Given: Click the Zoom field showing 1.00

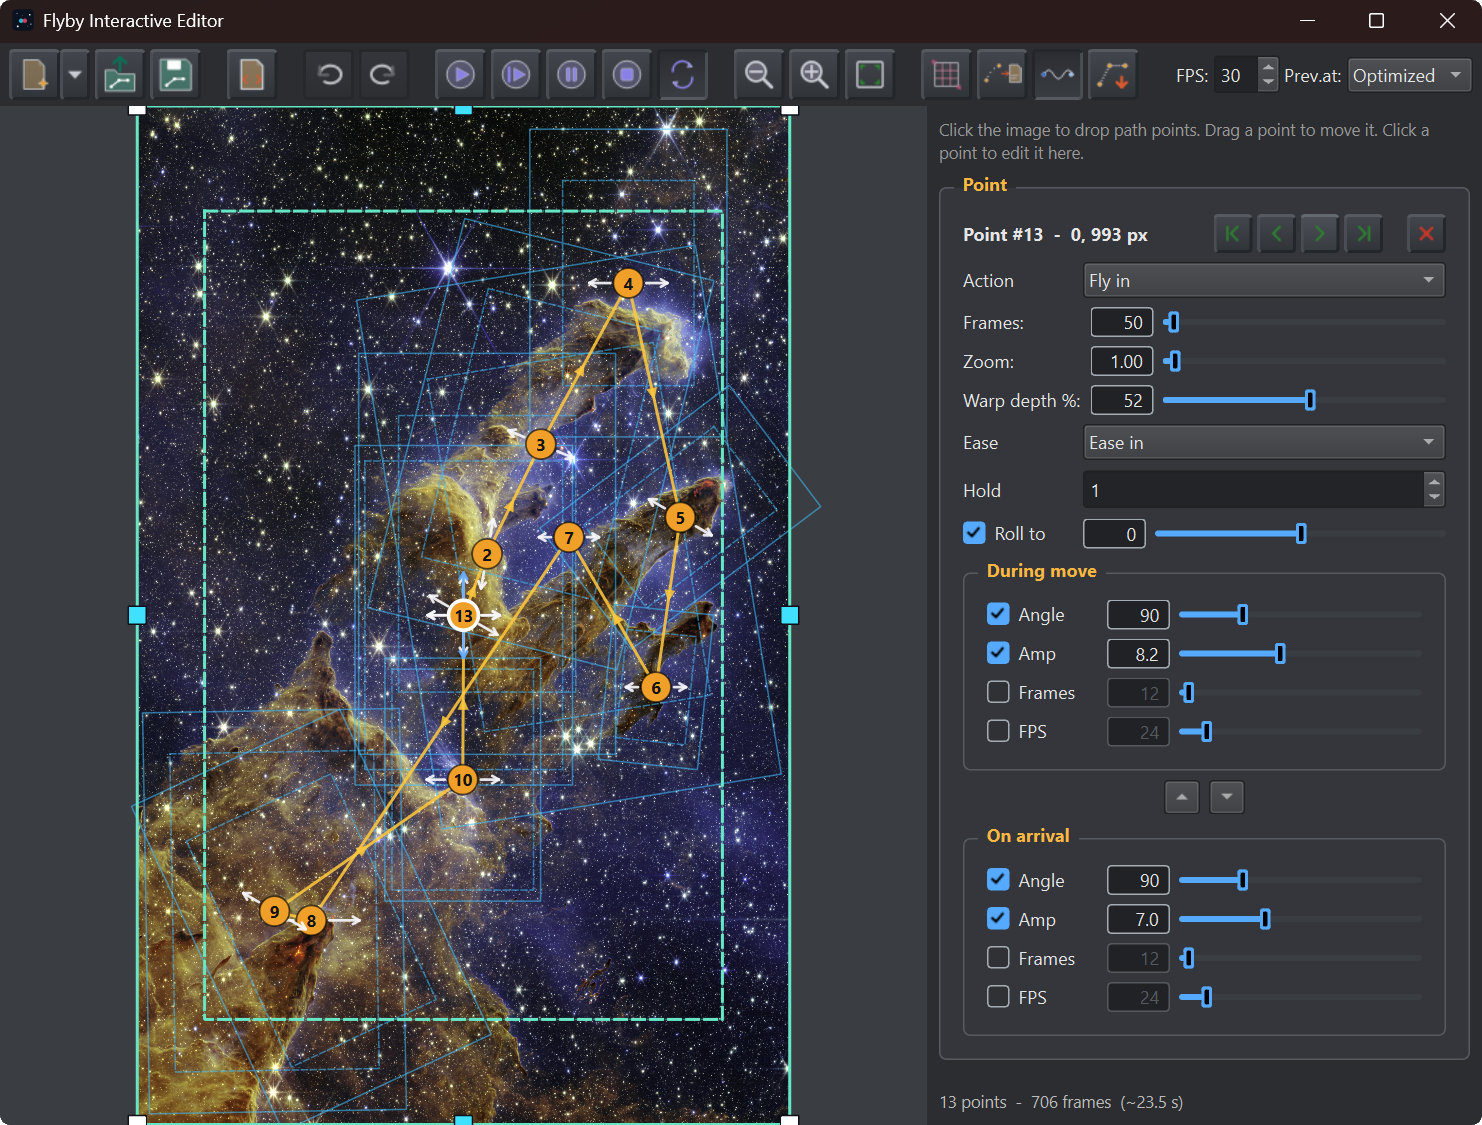Looking at the screenshot, I should pos(1122,362).
